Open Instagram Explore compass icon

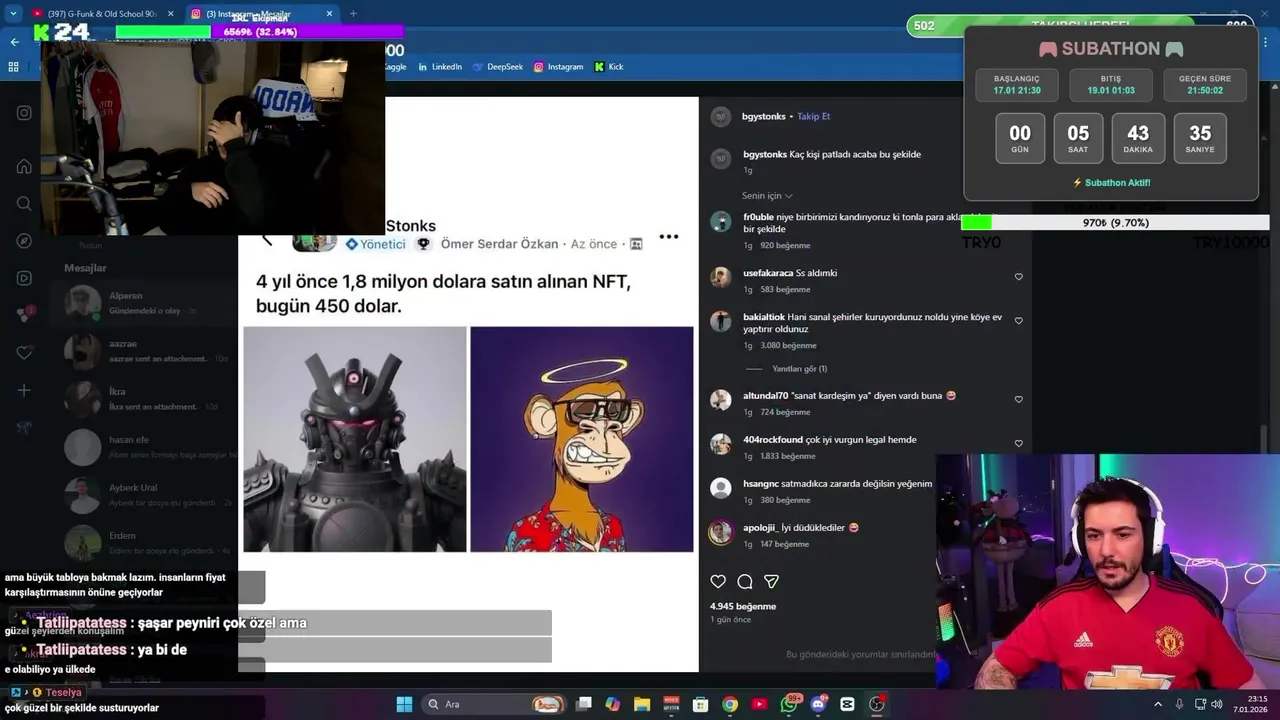pyautogui.click(x=24, y=241)
